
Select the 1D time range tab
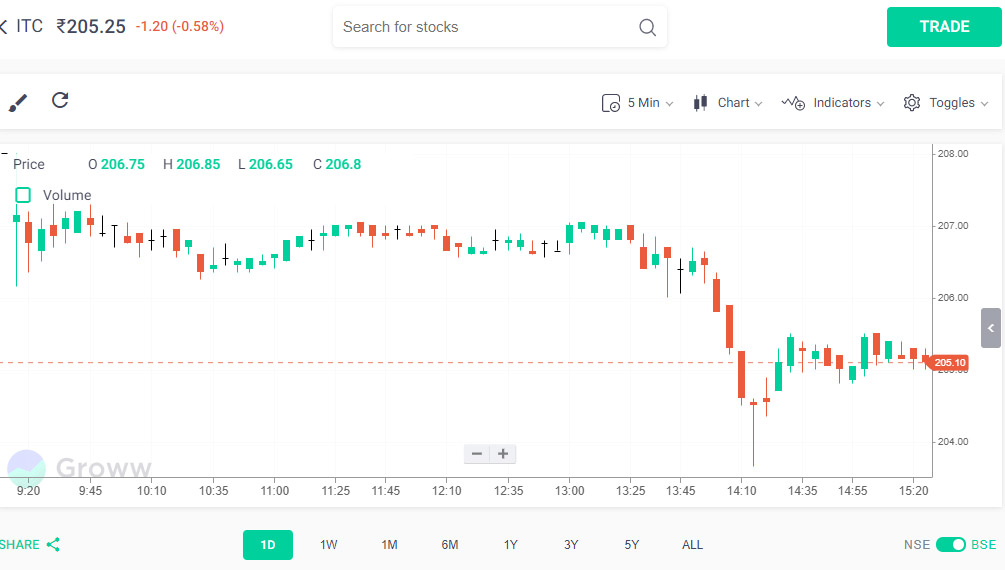click(x=268, y=545)
